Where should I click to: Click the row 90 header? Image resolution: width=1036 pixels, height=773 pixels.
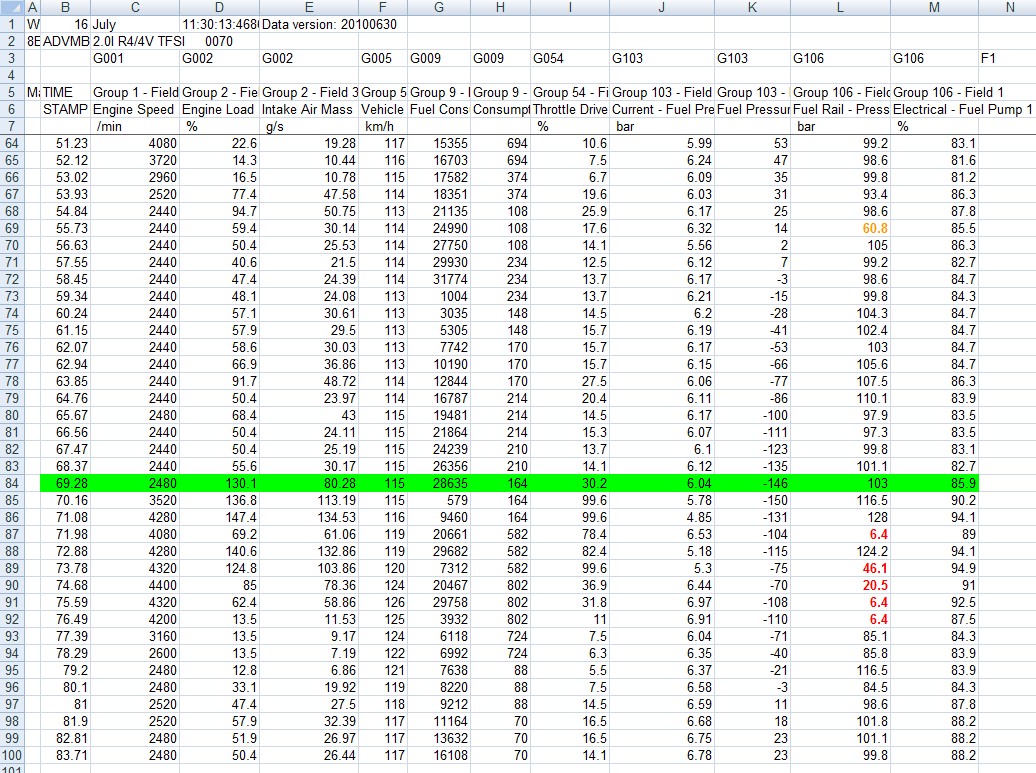coord(12,585)
